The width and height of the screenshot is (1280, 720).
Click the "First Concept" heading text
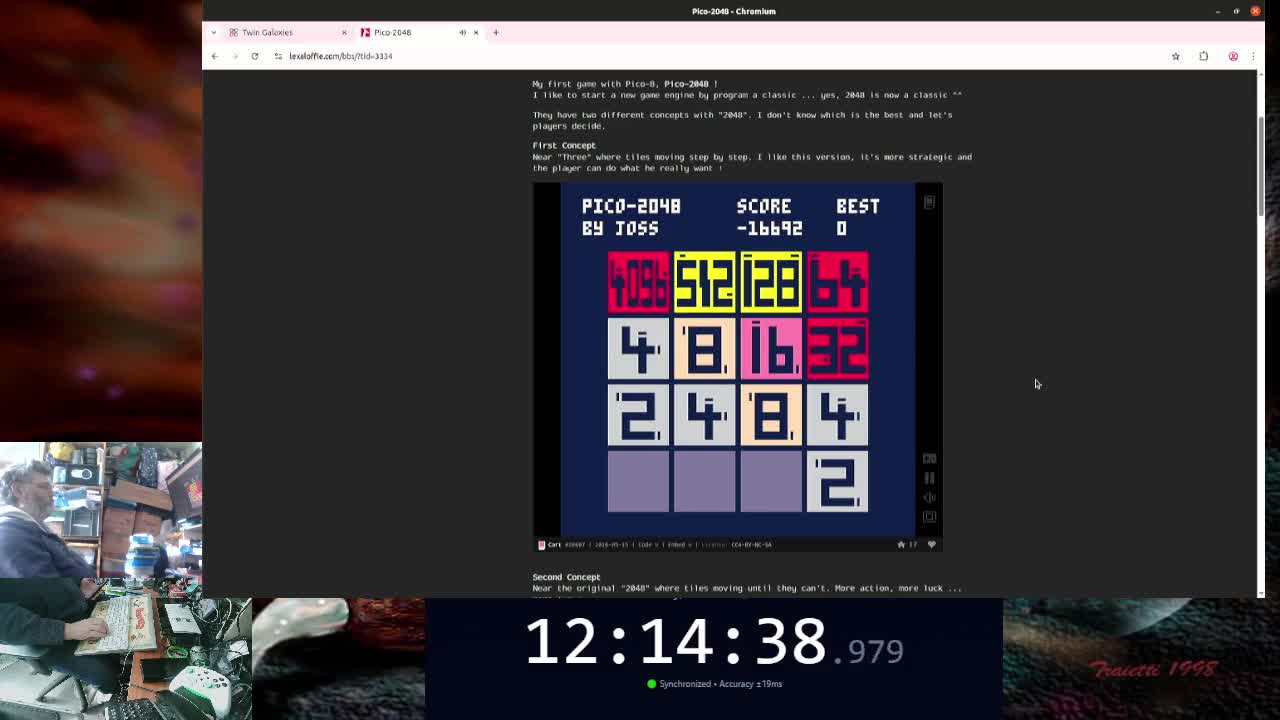pos(564,146)
